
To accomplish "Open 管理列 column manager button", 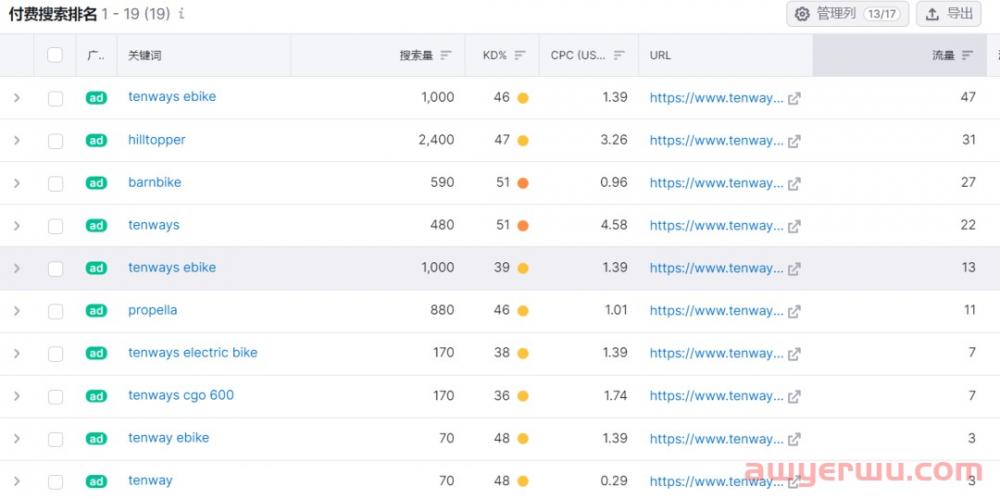I will coord(847,14).
